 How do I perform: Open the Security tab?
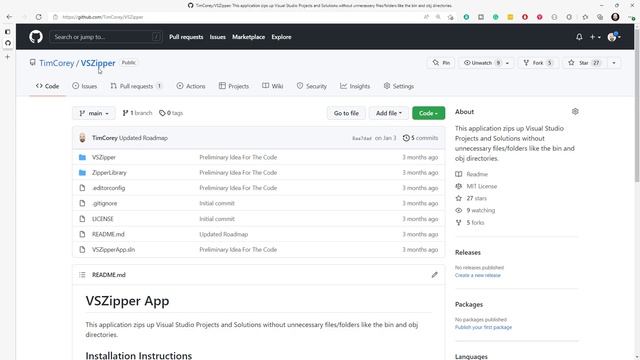pyautogui.click(x=311, y=86)
